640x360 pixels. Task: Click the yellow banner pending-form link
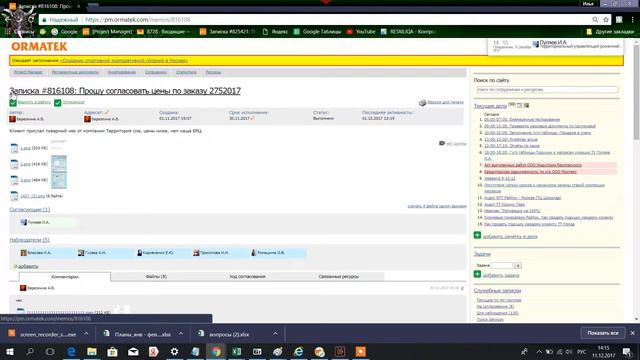[124, 60]
